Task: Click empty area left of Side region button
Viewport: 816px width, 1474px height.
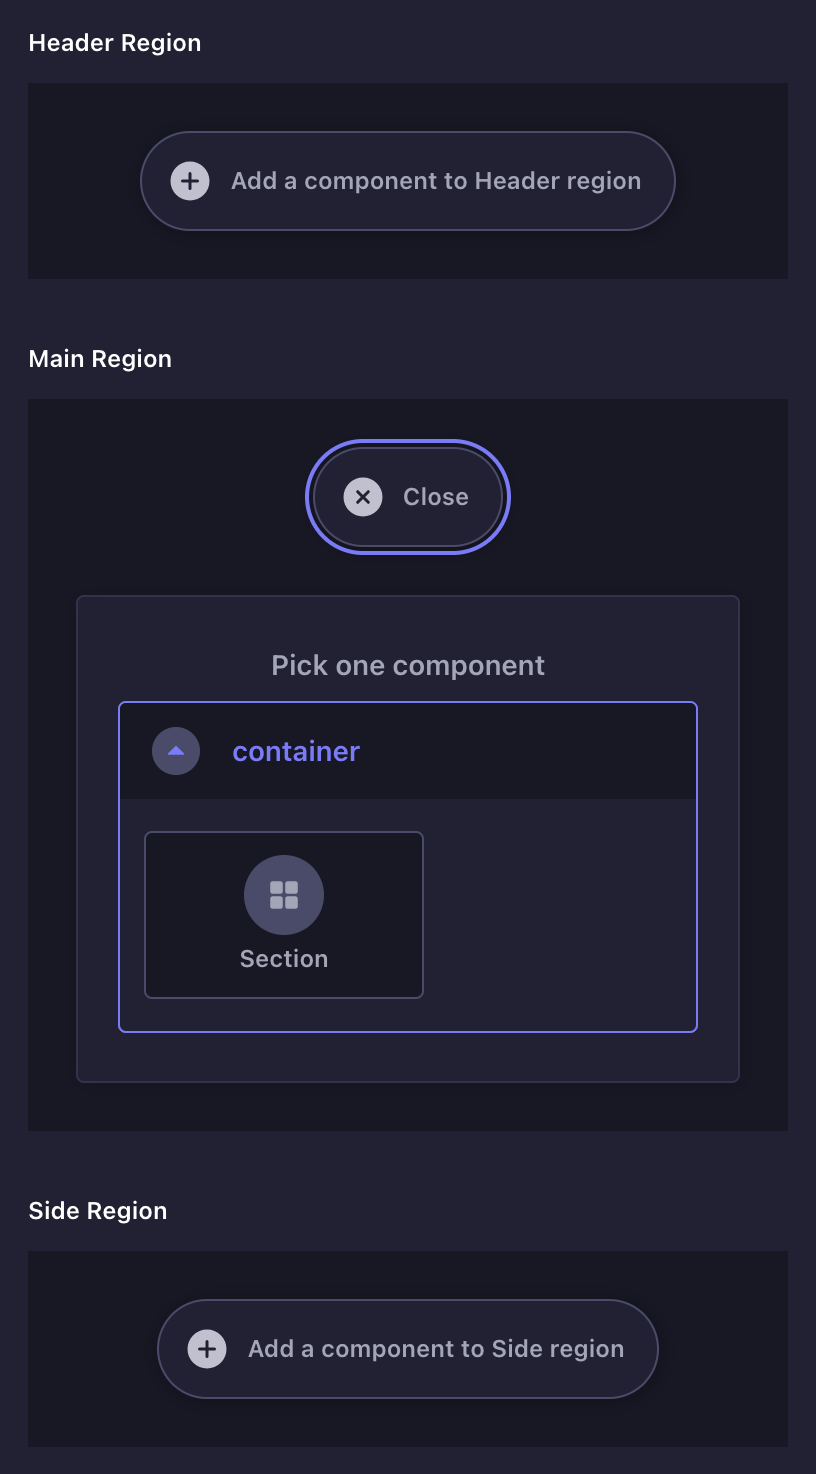Action: (x=92, y=1349)
